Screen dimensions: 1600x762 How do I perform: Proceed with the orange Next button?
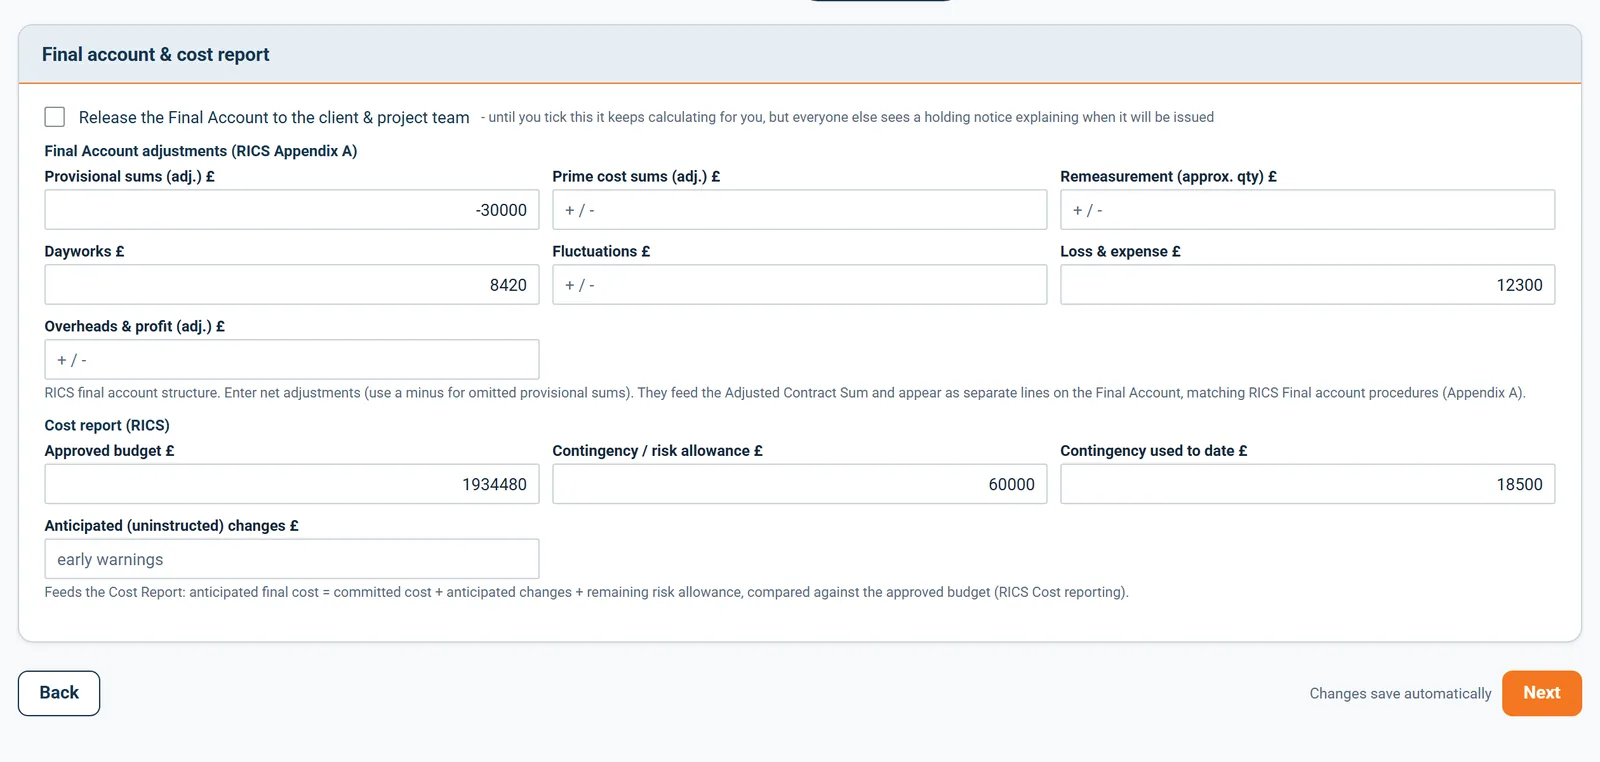point(1542,693)
